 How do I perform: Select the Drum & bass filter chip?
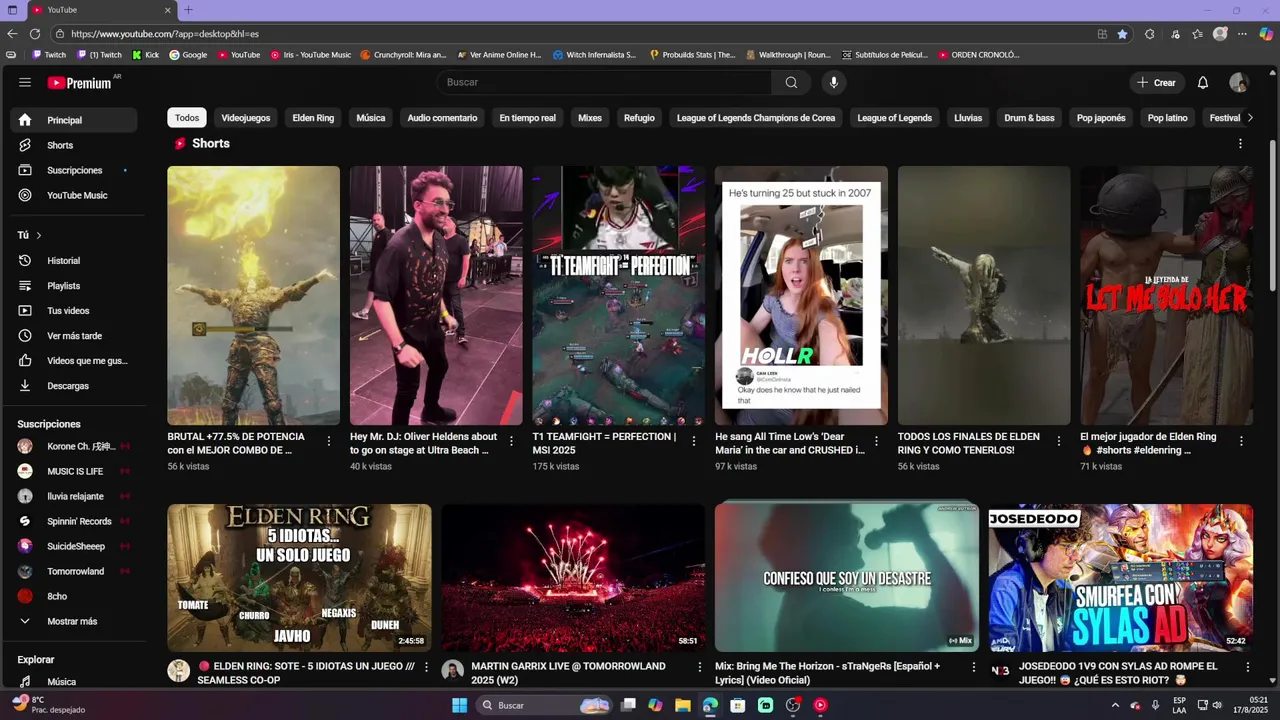pyautogui.click(x=1029, y=118)
